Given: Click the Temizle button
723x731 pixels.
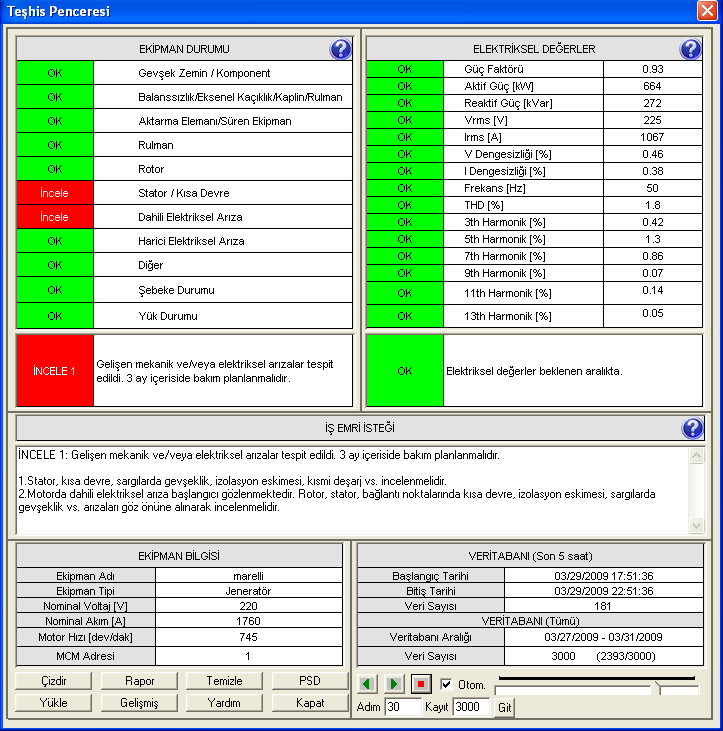Looking at the screenshot, I should 224,681.
